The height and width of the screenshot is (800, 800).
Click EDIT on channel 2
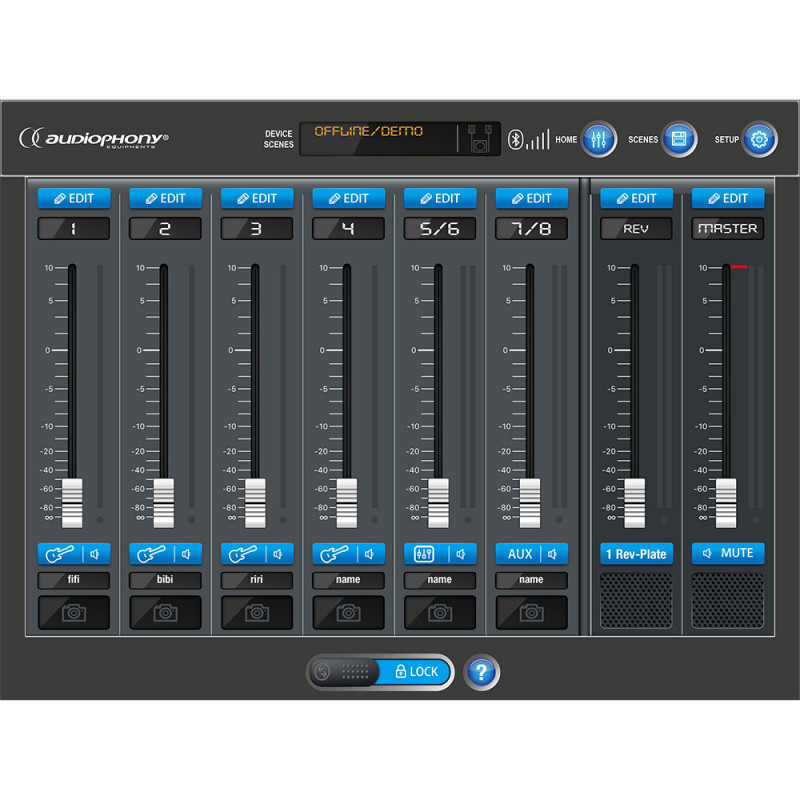click(165, 198)
